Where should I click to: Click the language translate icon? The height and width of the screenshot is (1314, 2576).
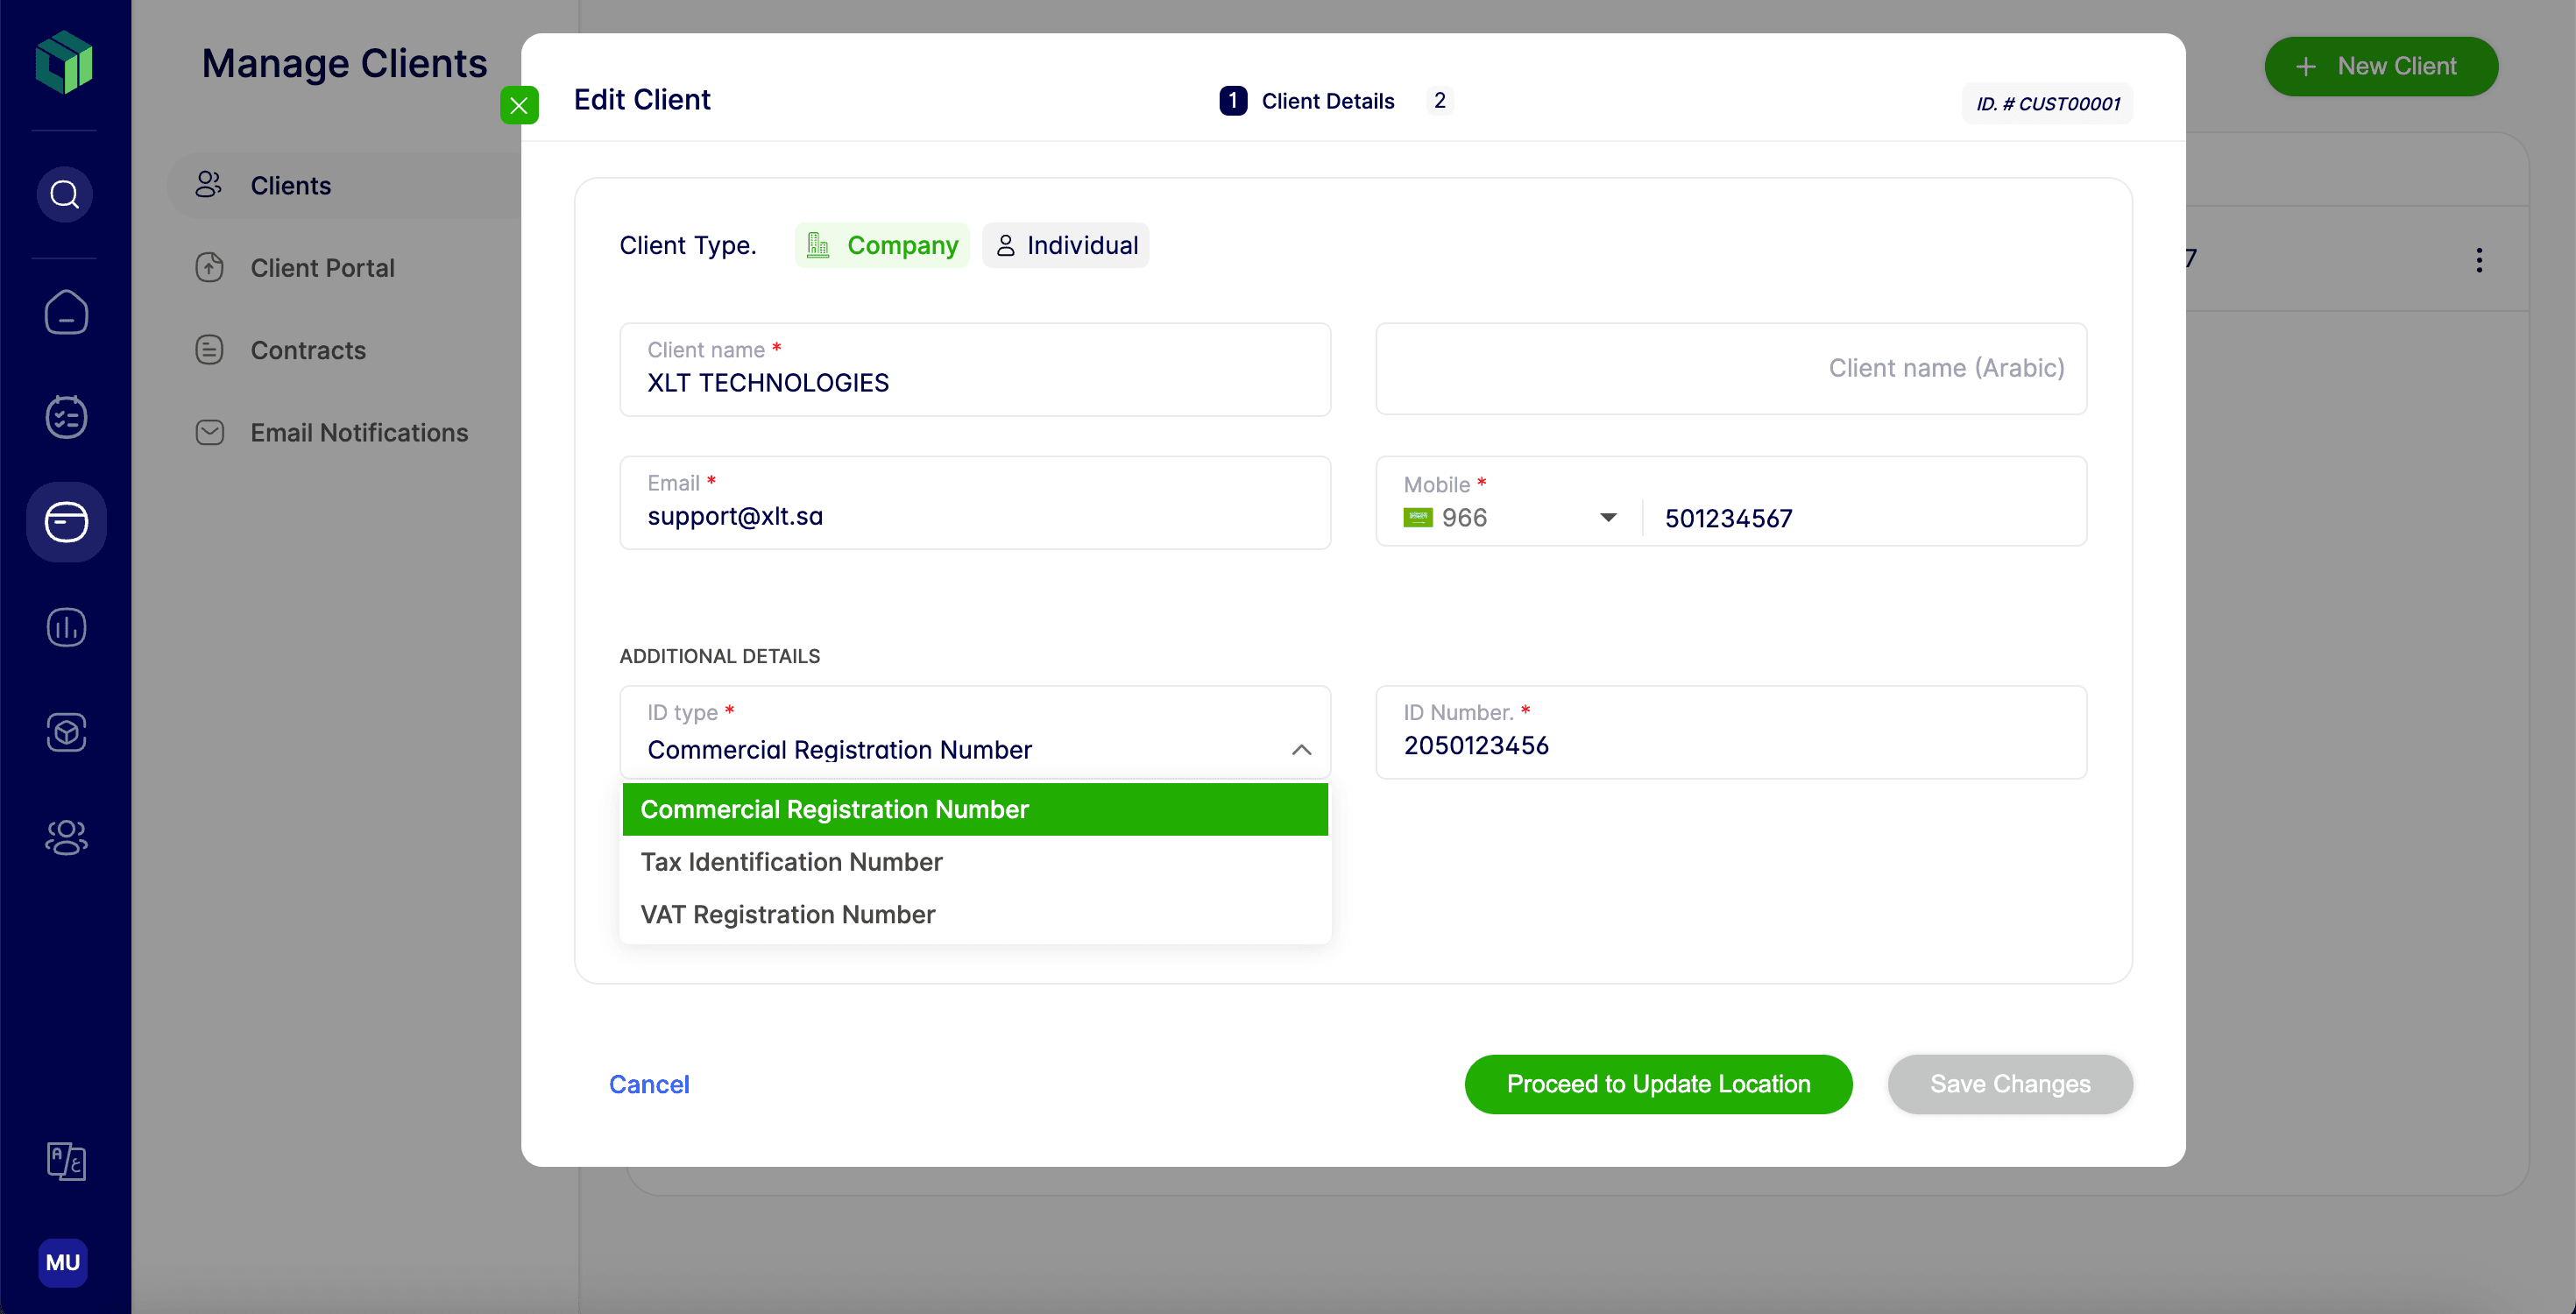(66, 1161)
